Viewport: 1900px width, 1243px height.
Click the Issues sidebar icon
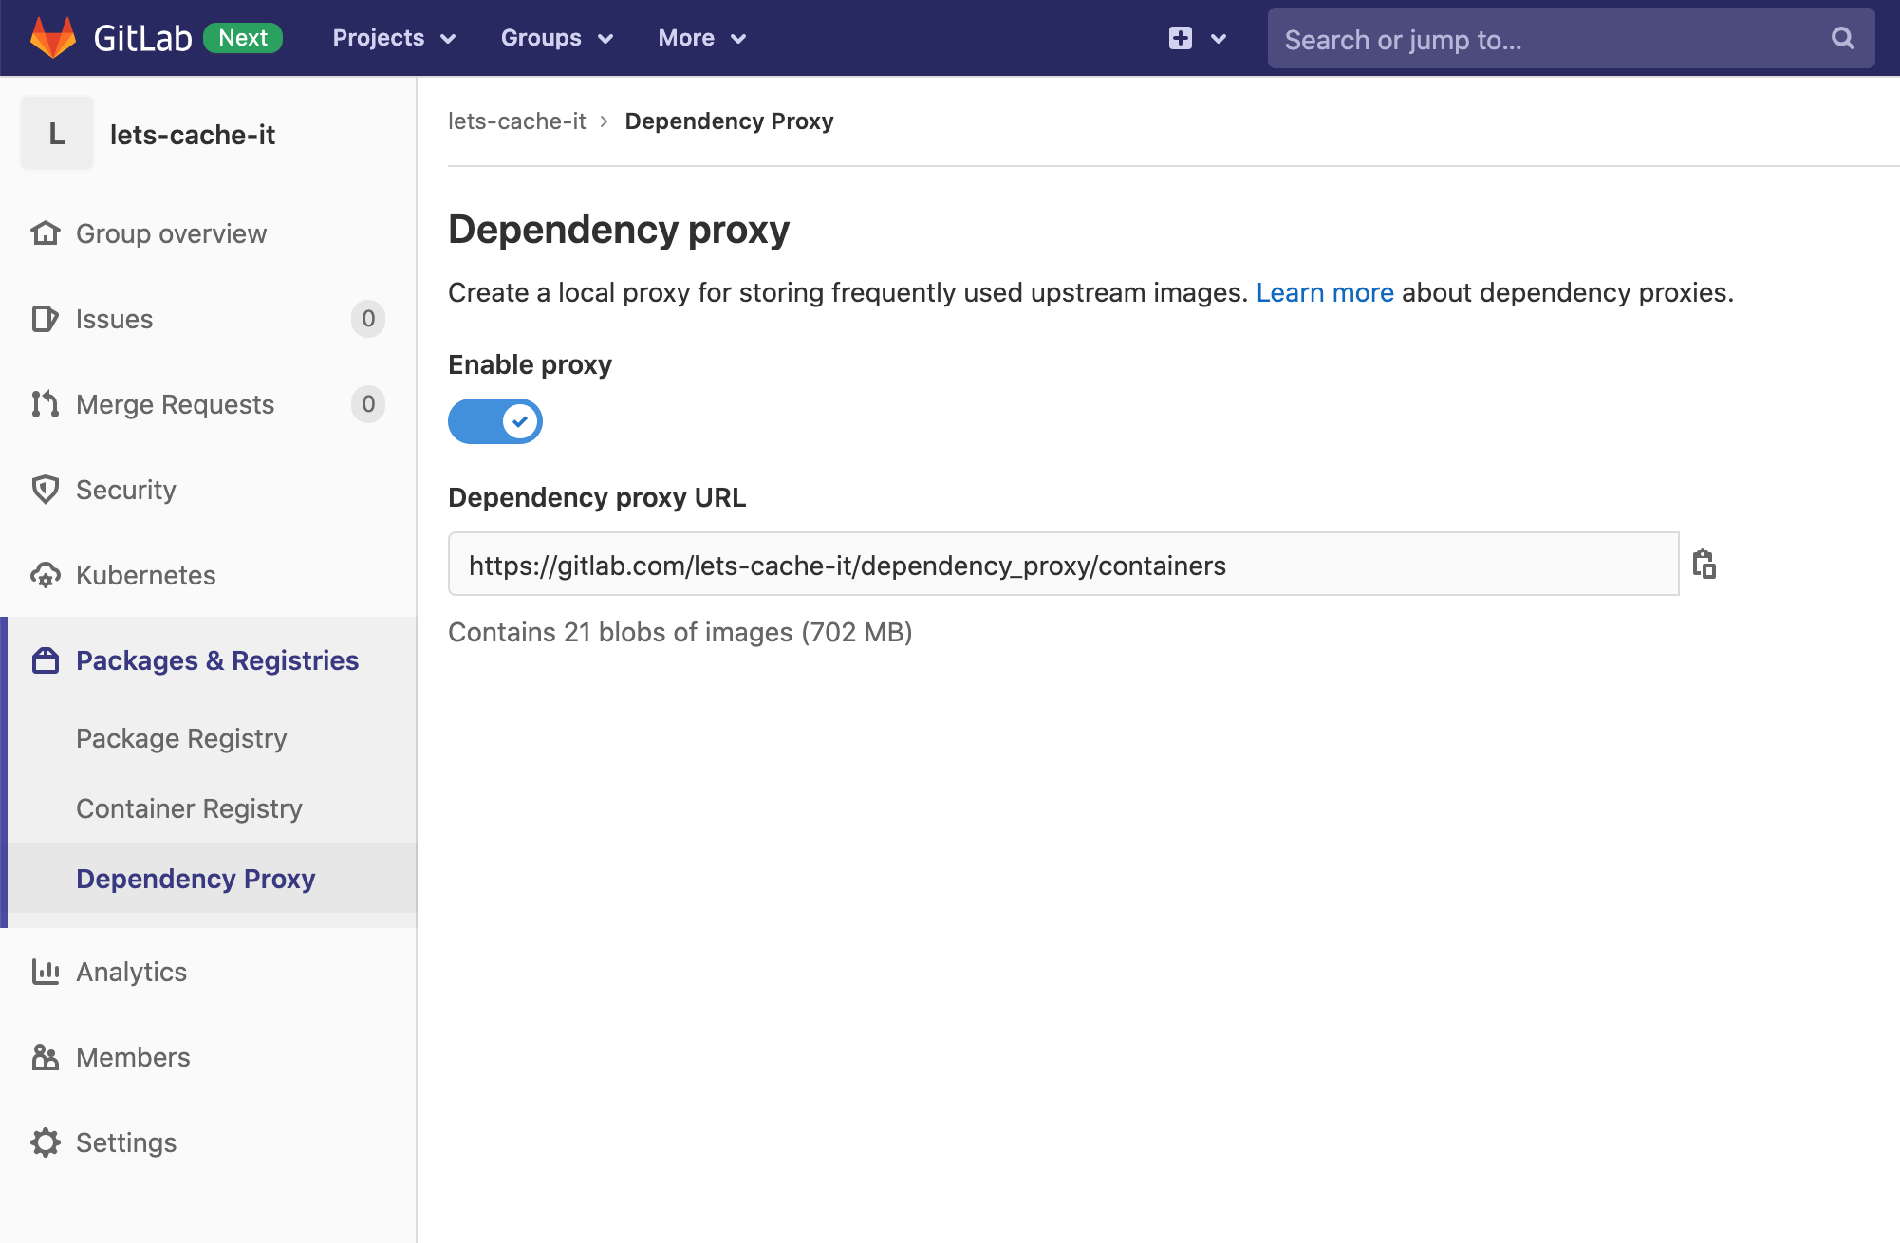coord(44,319)
